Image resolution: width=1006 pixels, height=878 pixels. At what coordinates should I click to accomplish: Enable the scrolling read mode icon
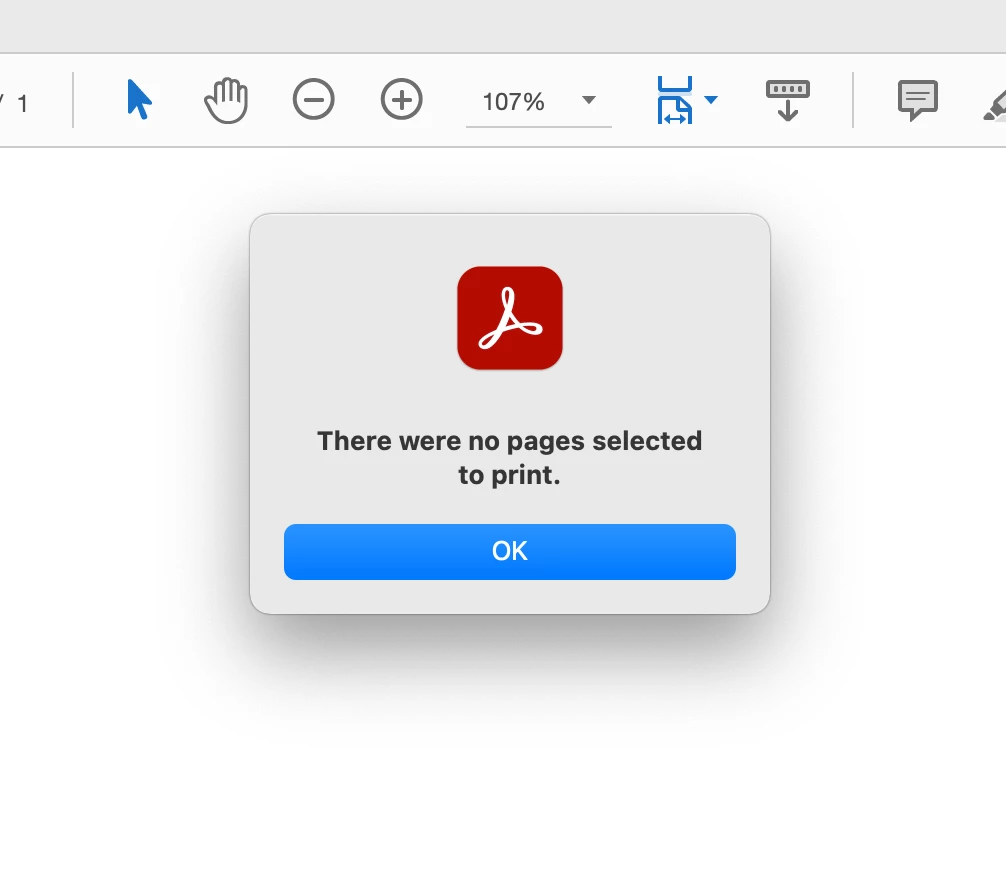[788, 100]
